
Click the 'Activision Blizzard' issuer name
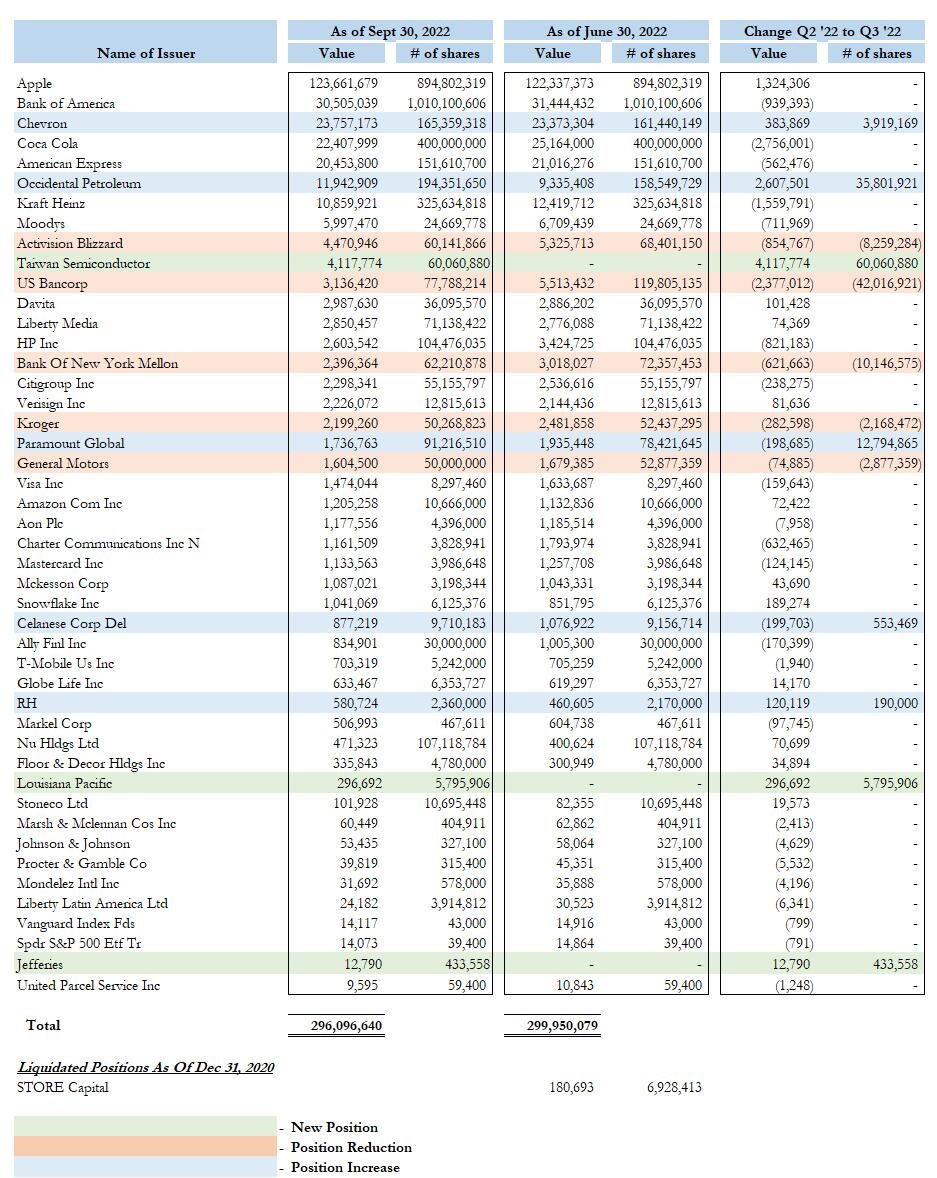70,243
